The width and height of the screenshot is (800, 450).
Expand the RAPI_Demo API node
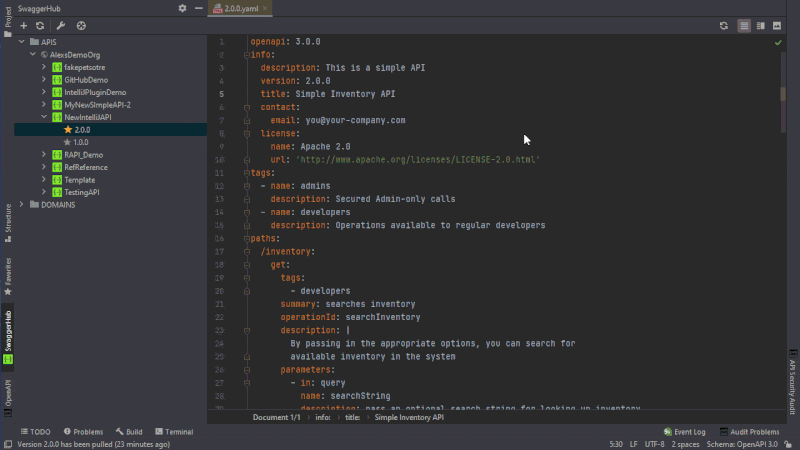coord(44,154)
